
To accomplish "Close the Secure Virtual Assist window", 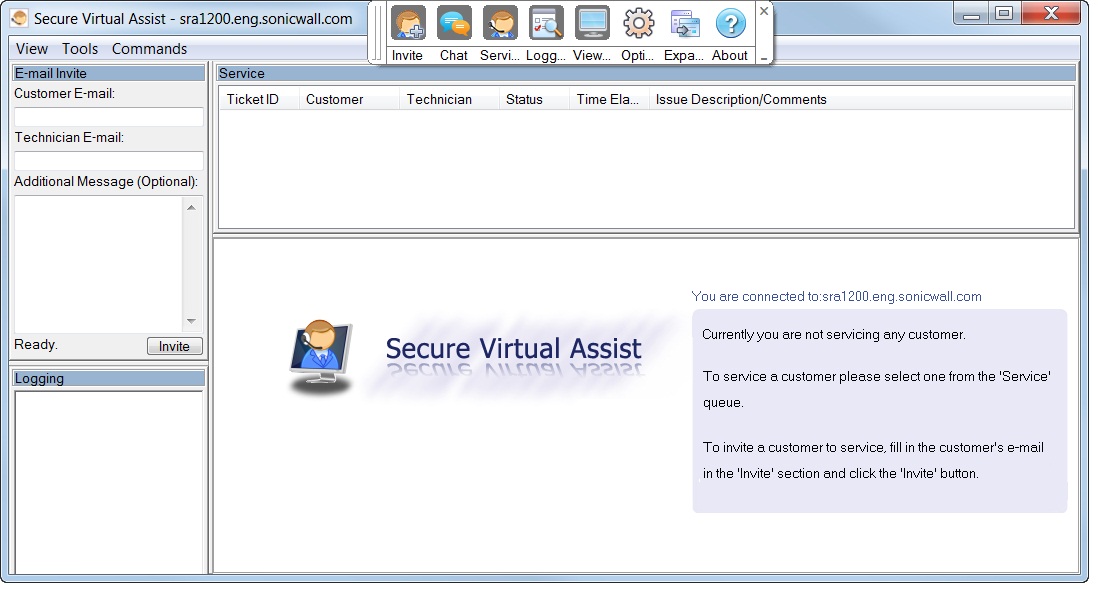I will point(1051,13).
